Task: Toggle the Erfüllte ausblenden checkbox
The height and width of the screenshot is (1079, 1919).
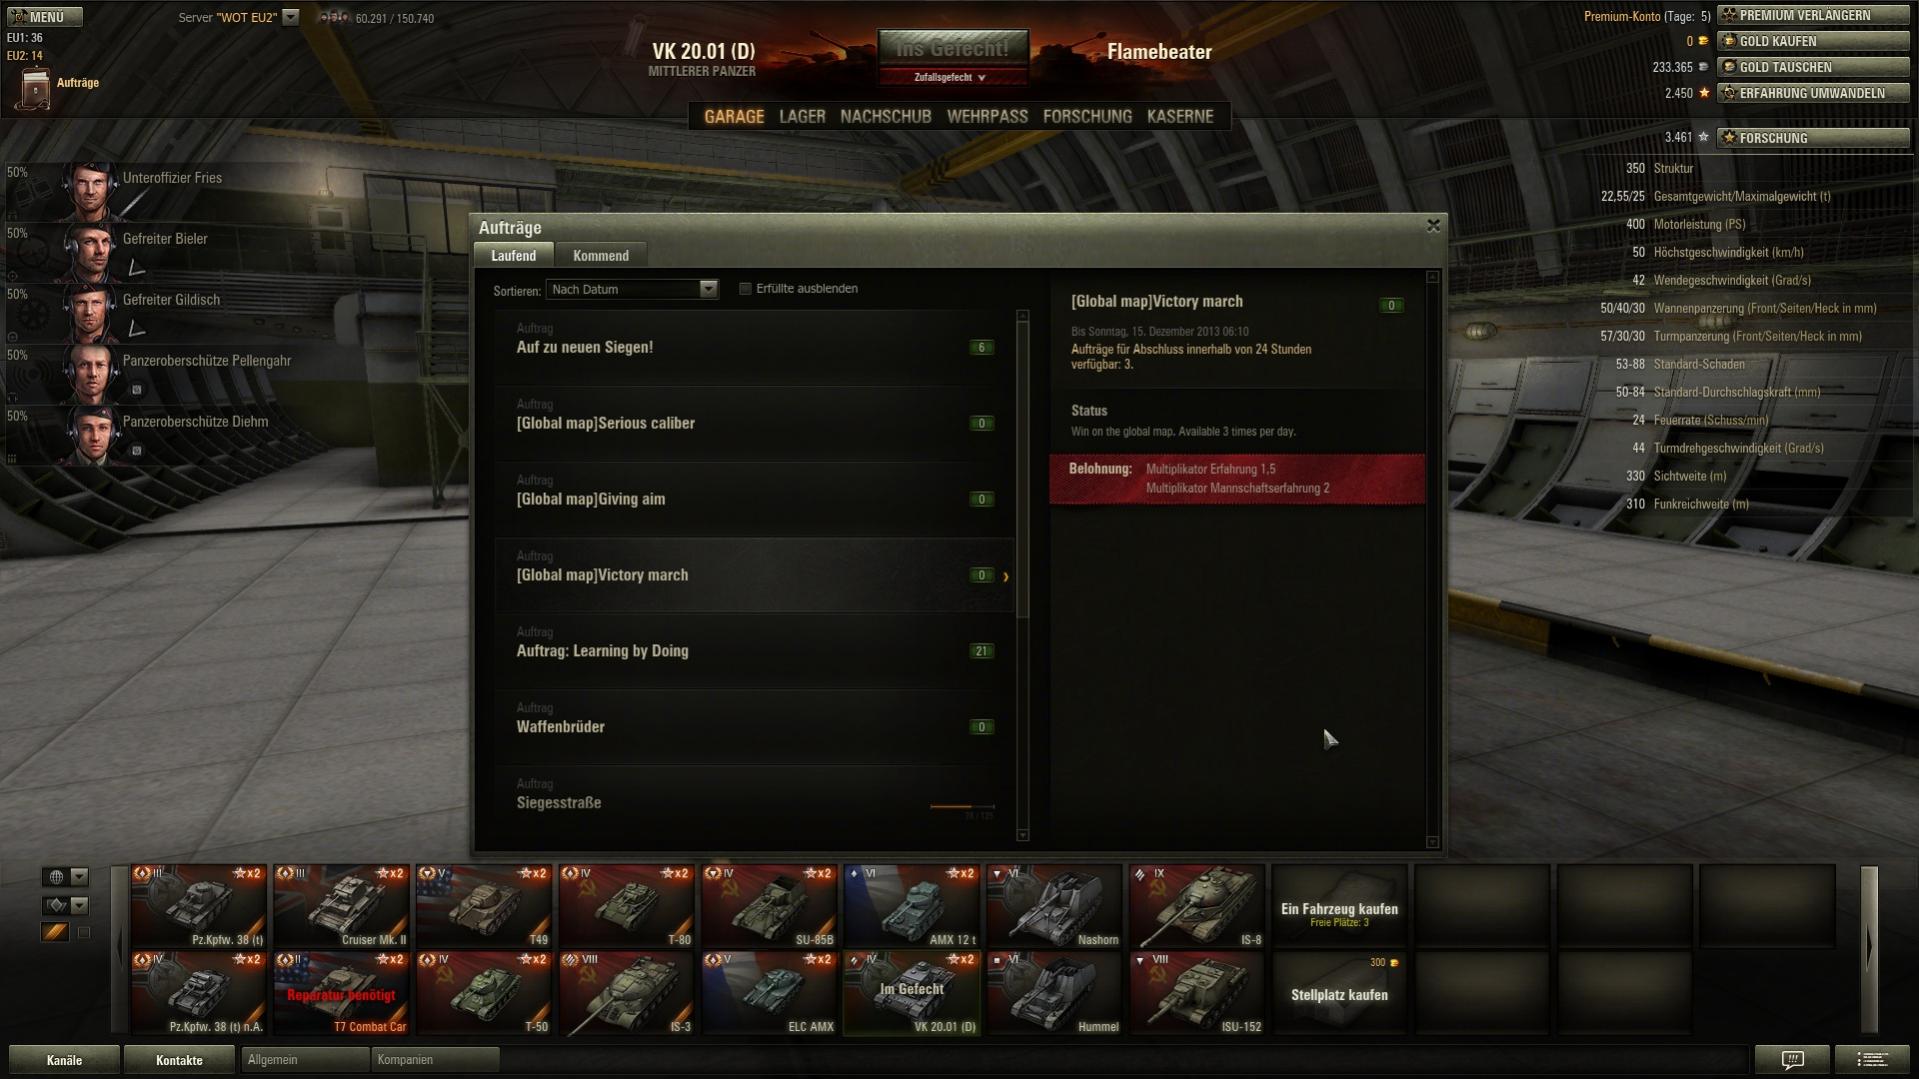Action: click(745, 289)
